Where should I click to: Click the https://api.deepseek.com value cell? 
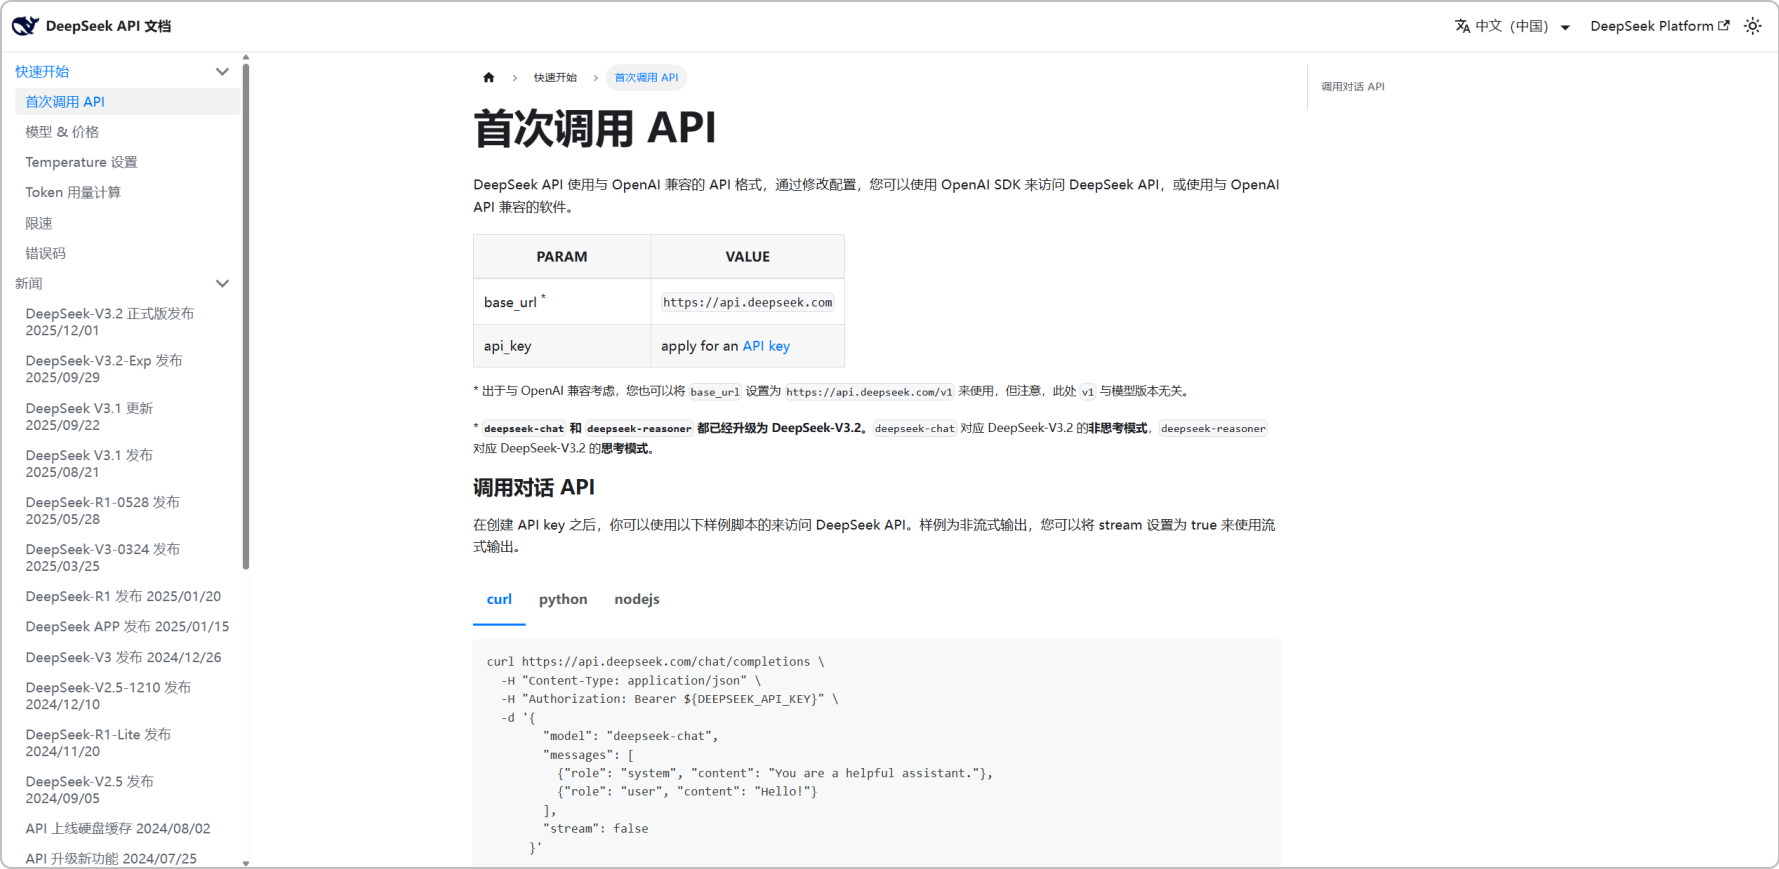748,302
